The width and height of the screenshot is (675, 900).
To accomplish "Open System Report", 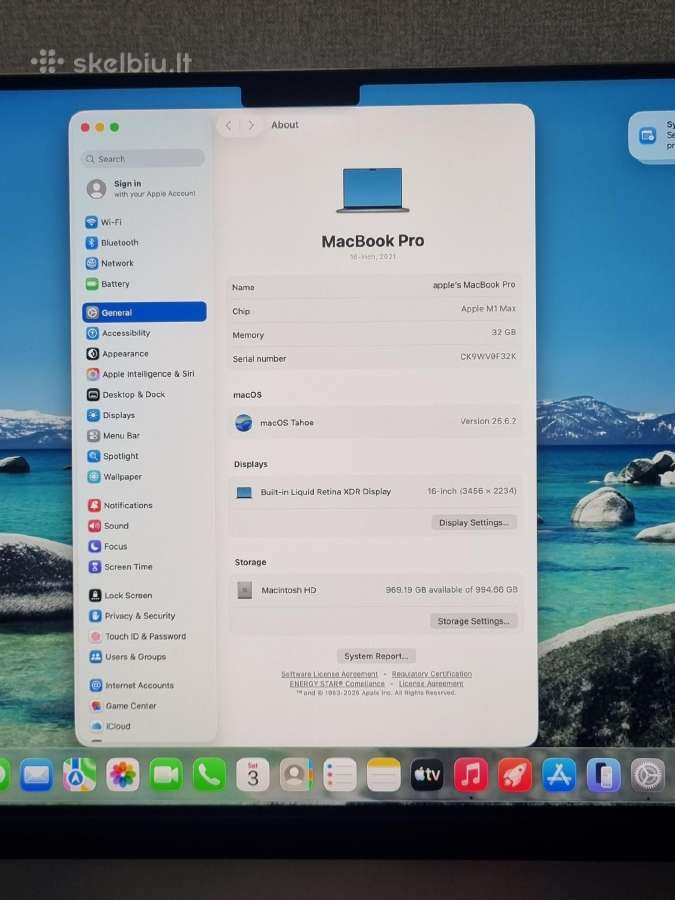I will pyautogui.click(x=376, y=656).
